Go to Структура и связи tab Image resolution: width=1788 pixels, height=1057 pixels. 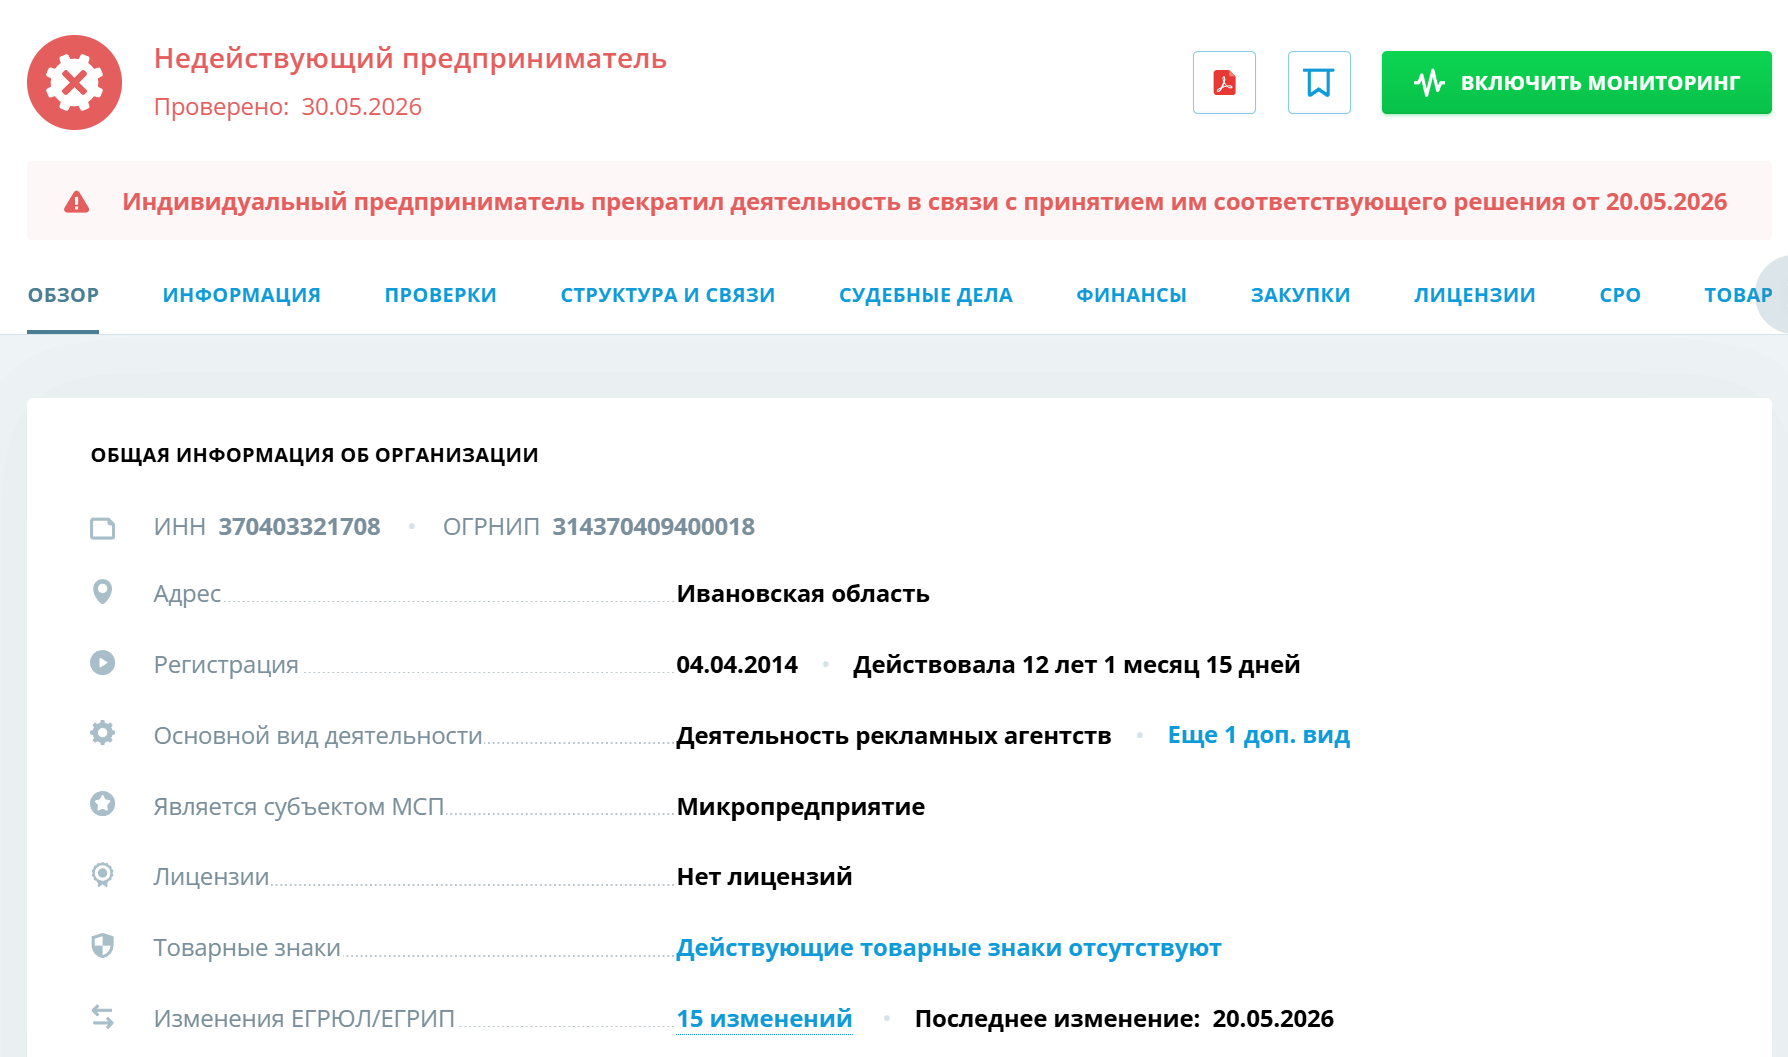pyautogui.click(x=668, y=295)
